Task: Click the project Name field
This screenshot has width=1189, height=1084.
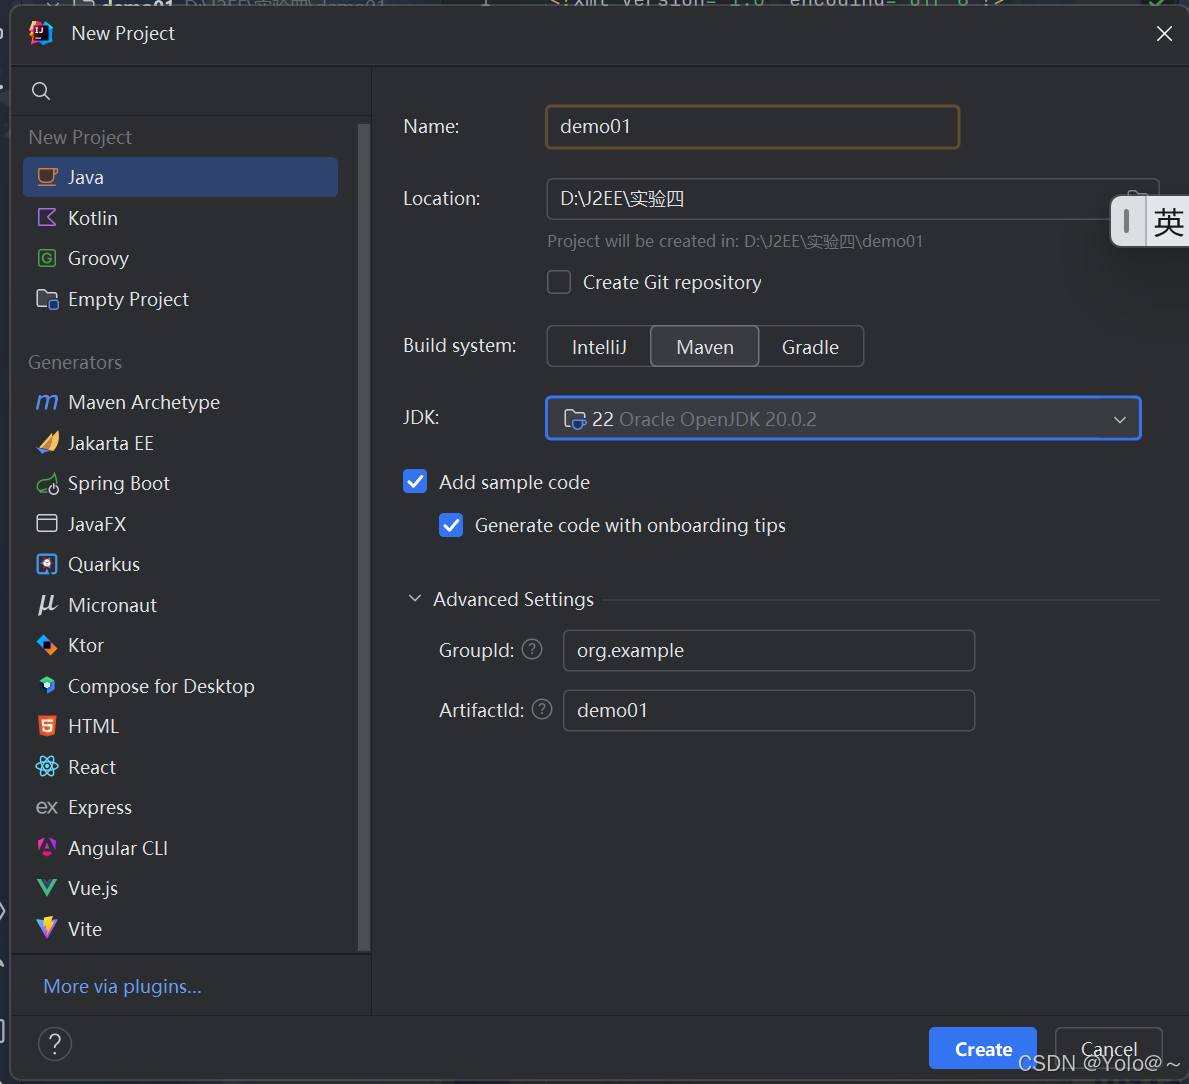Action: pos(752,127)
